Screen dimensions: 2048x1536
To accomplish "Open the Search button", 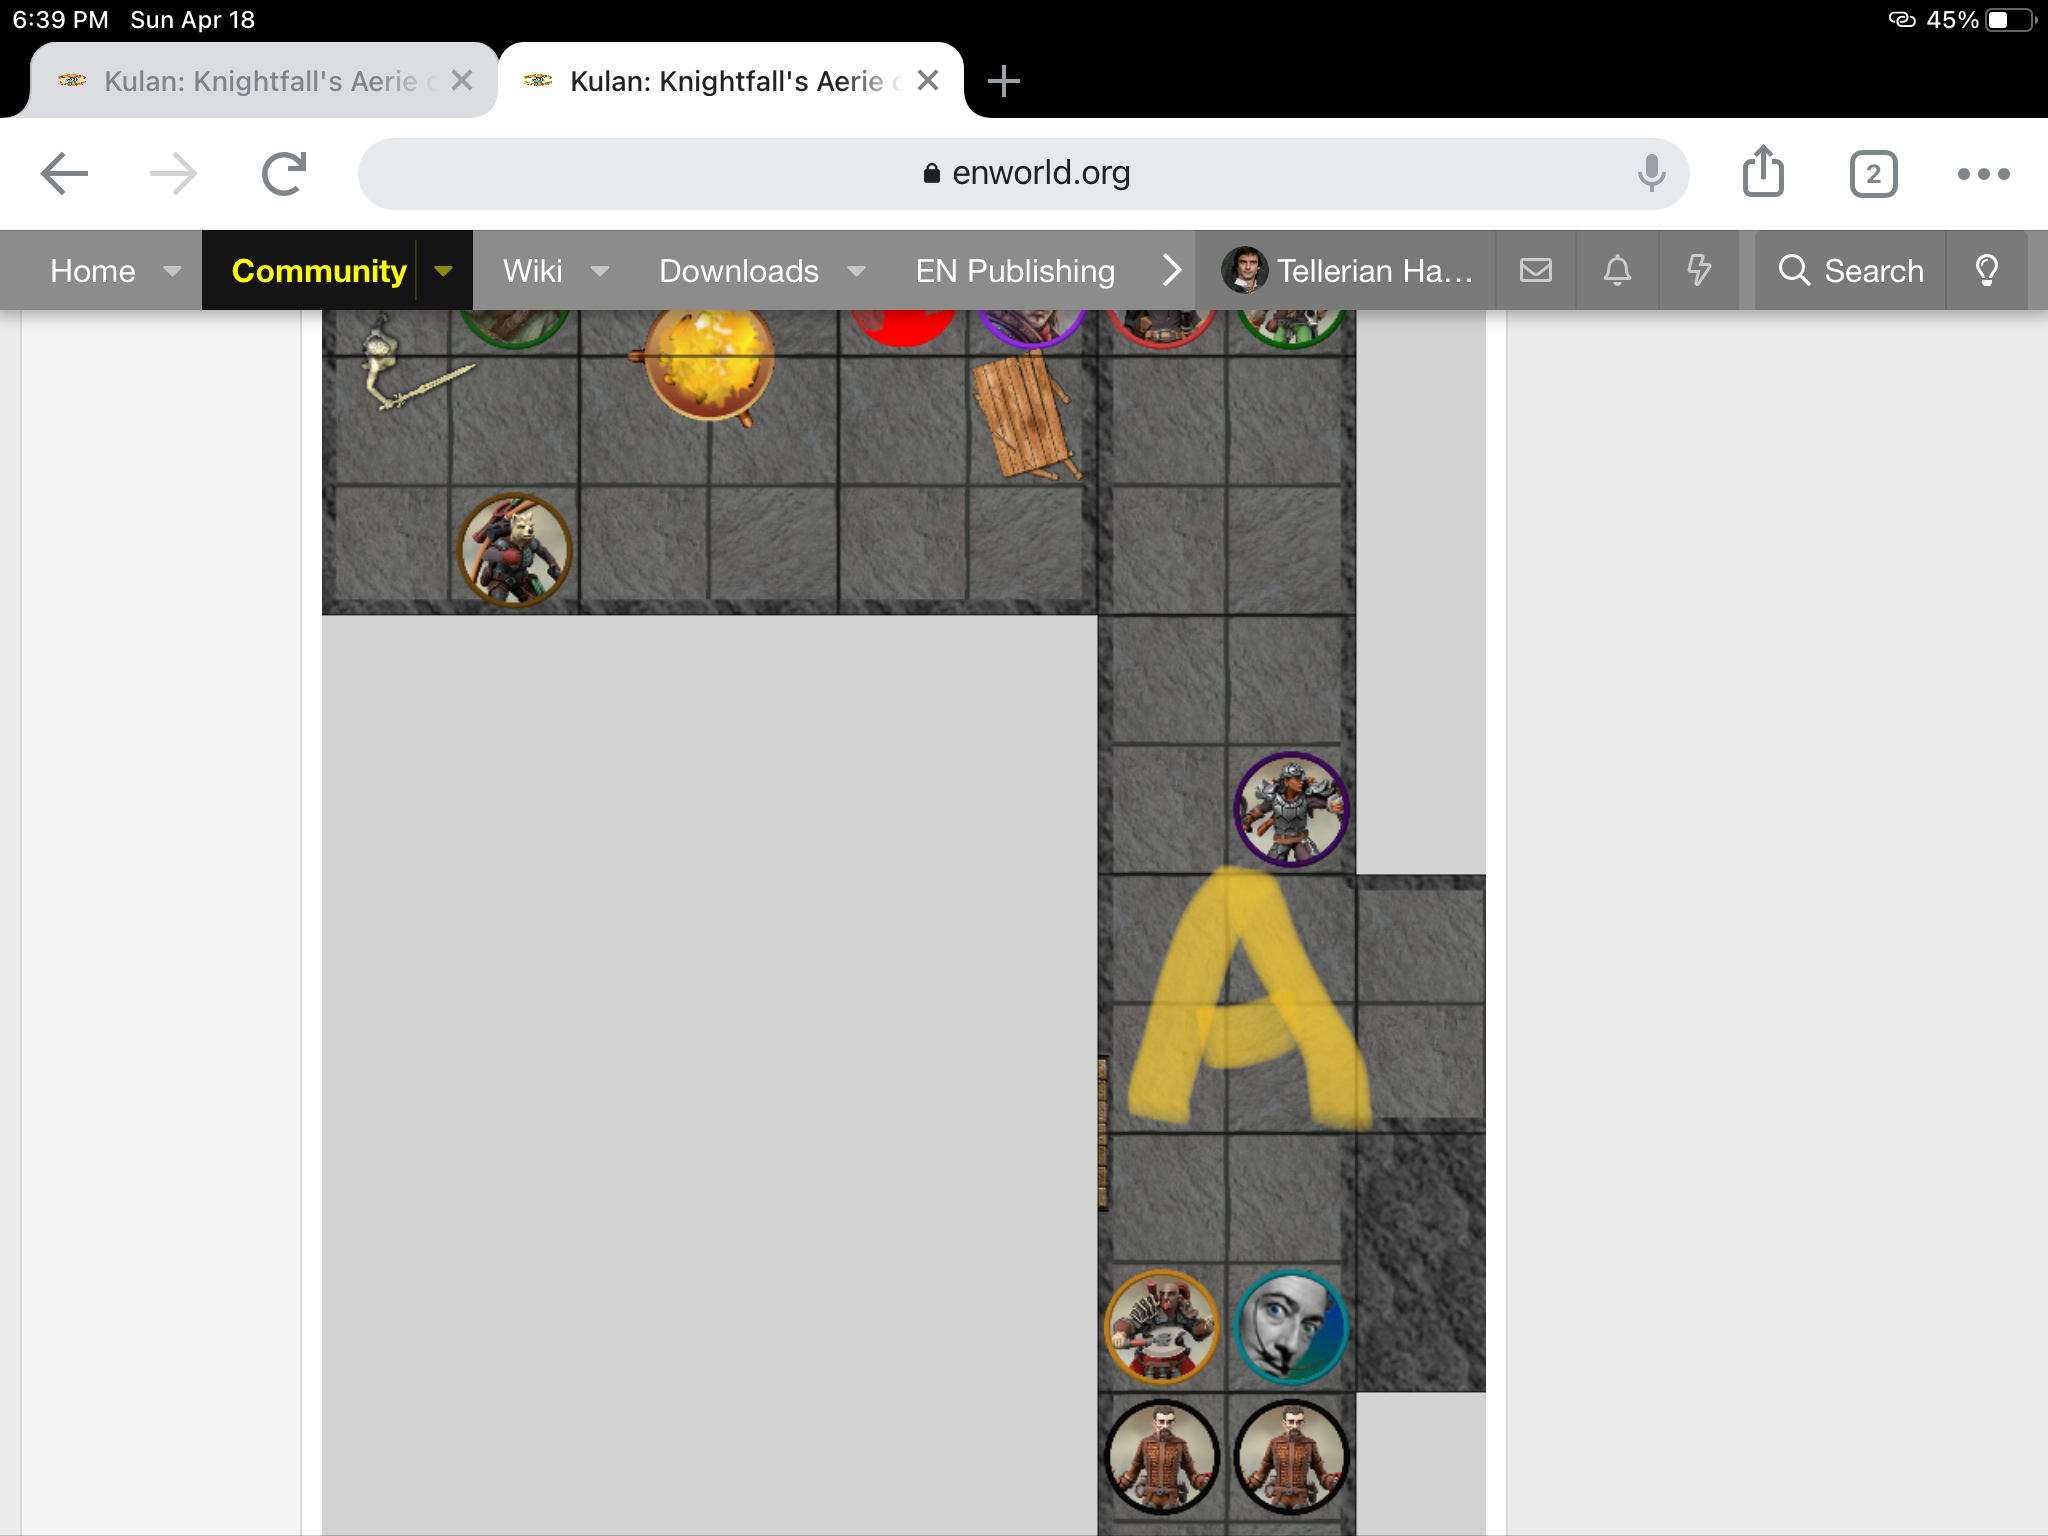I will [x=1850, y=270].
